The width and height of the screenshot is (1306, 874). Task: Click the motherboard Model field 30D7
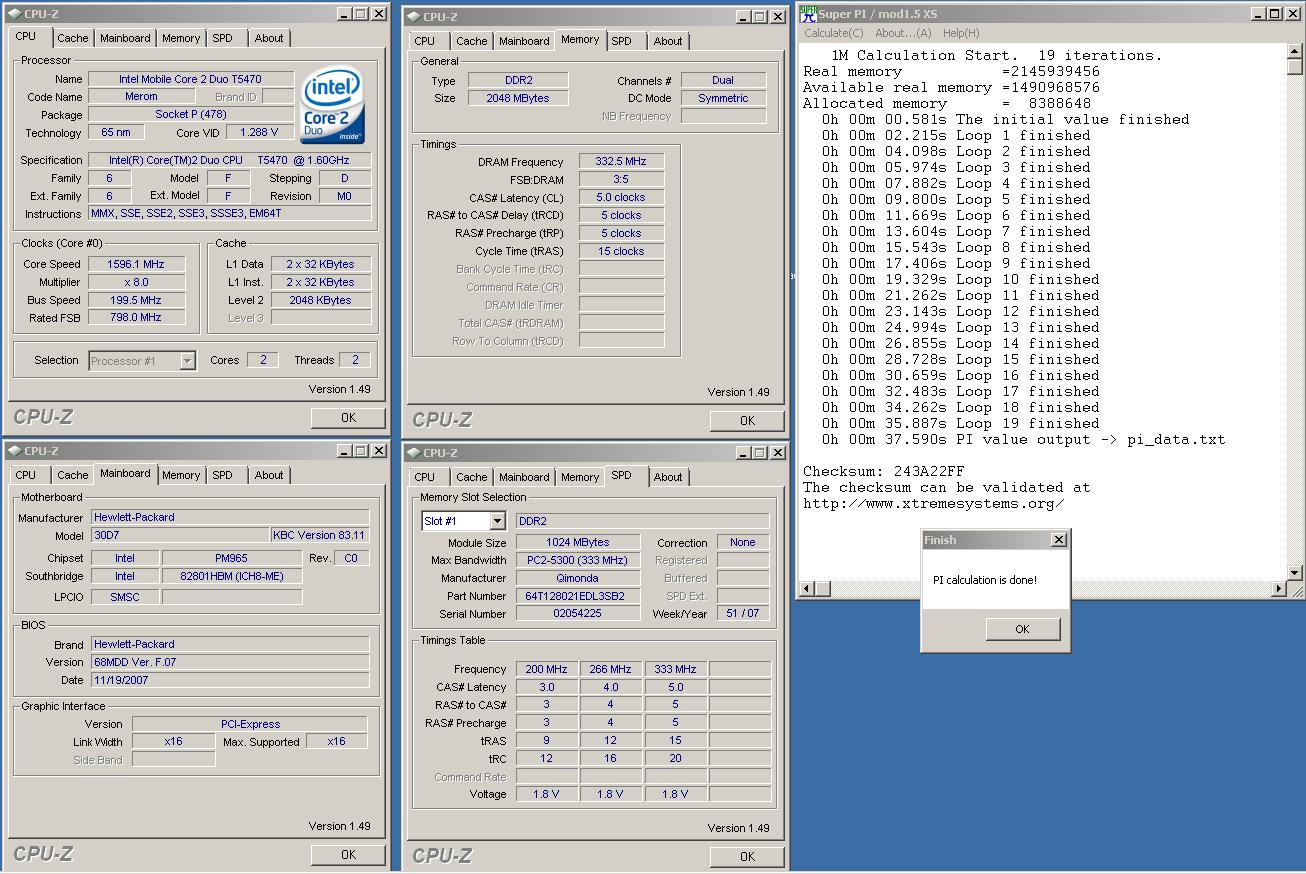(x=180, y=535)
